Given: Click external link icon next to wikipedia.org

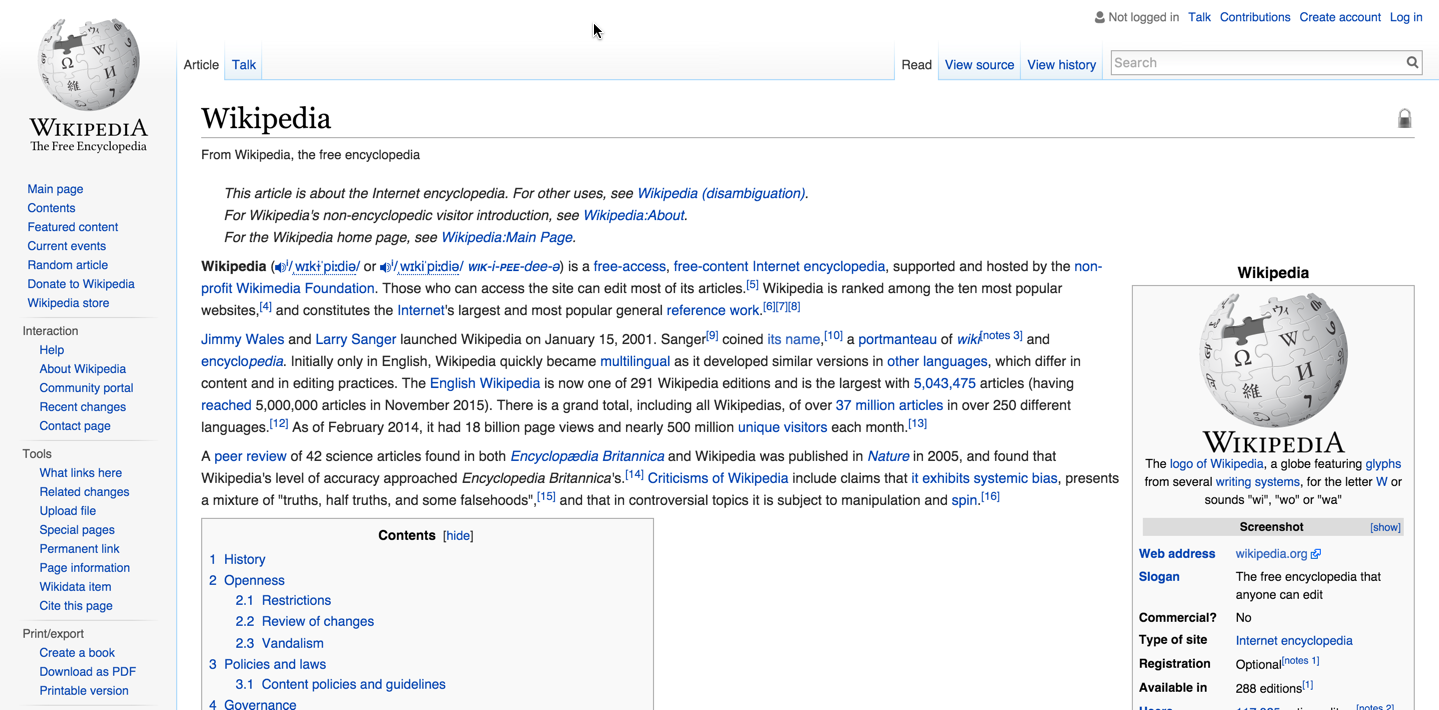Looking at the screenshot, I should [1316, 554].
